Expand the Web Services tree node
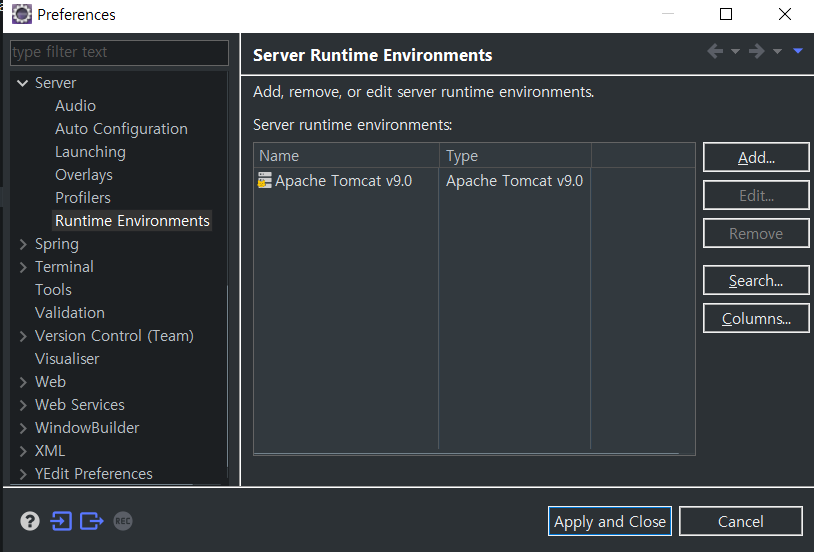This screenshot has height=552, width=814. 23,405
